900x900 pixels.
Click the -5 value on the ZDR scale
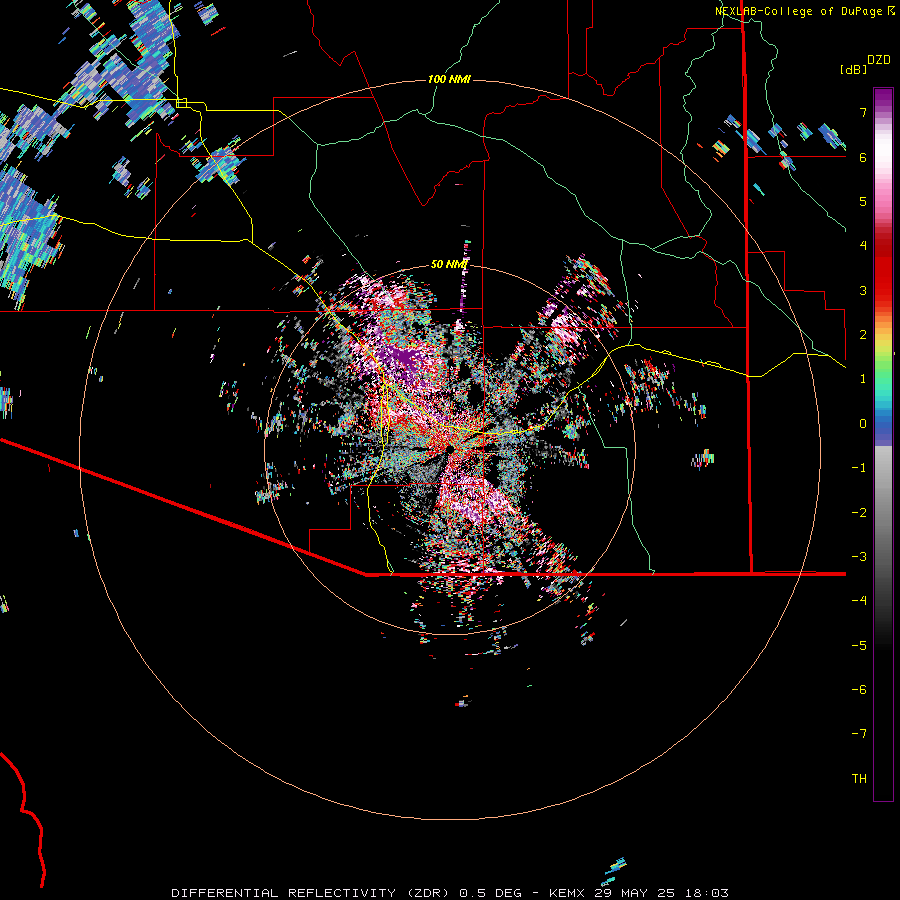click(x=859, y=646)
